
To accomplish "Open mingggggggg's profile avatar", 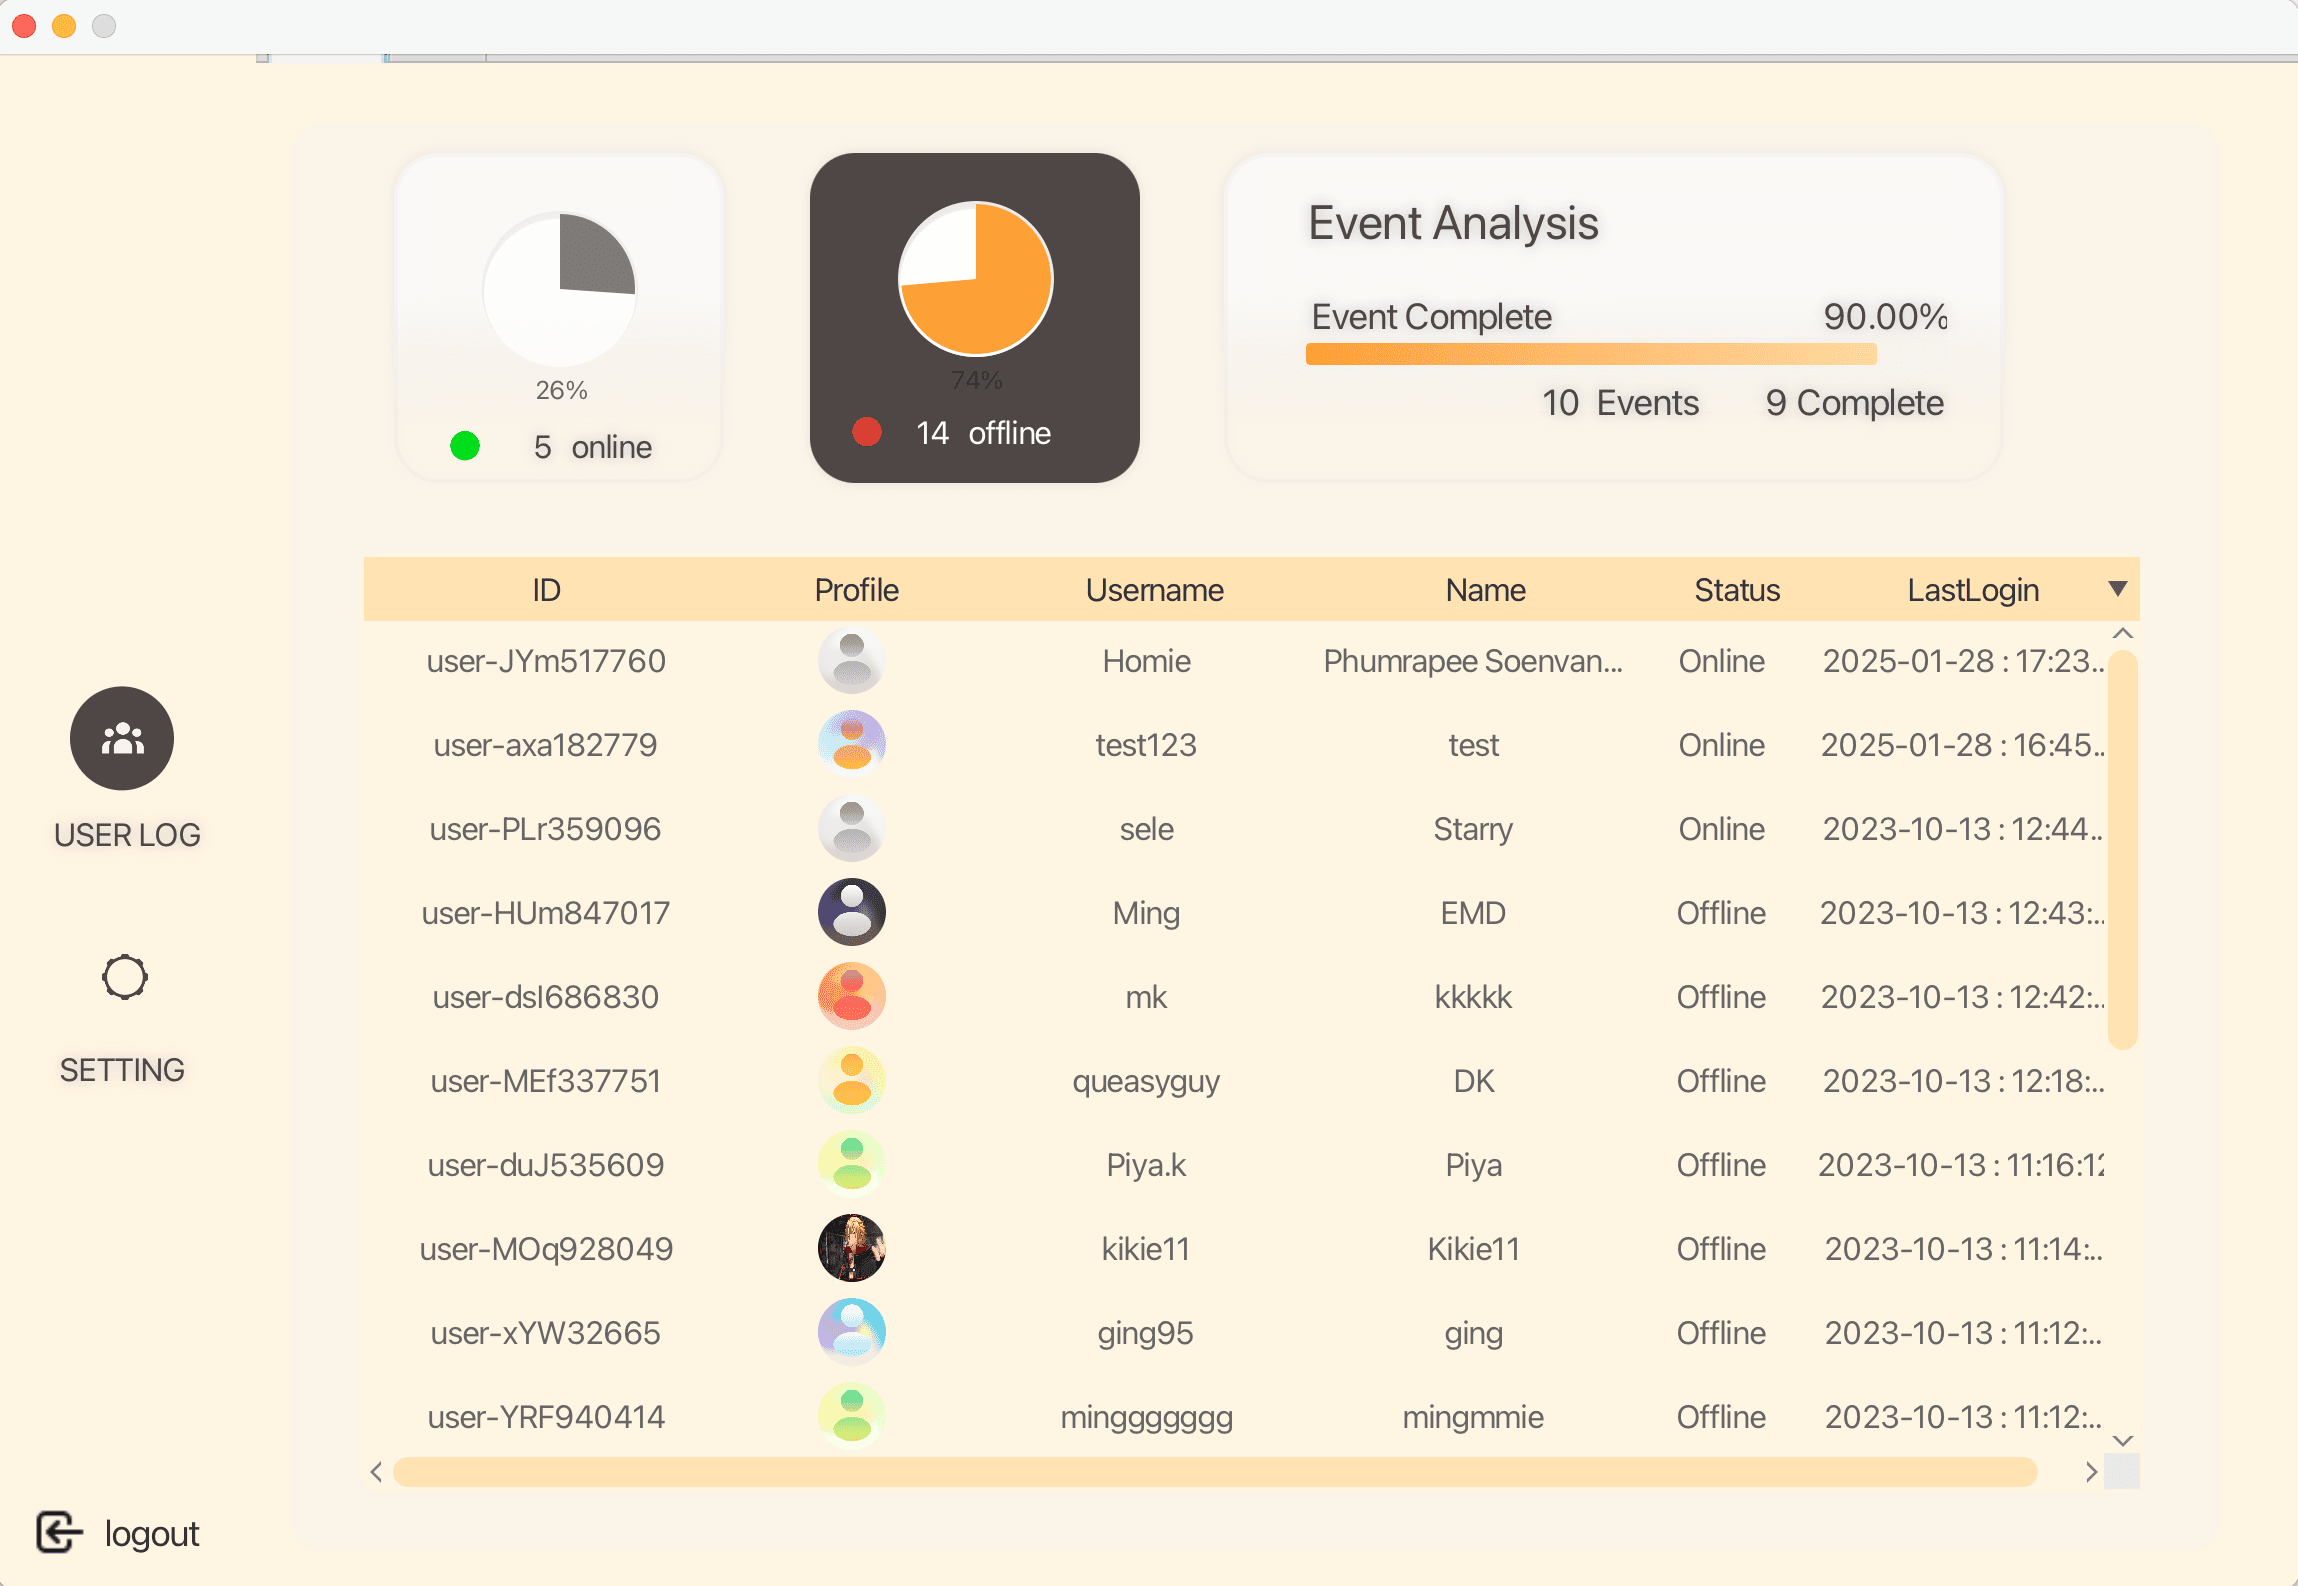I will 852,1417.
